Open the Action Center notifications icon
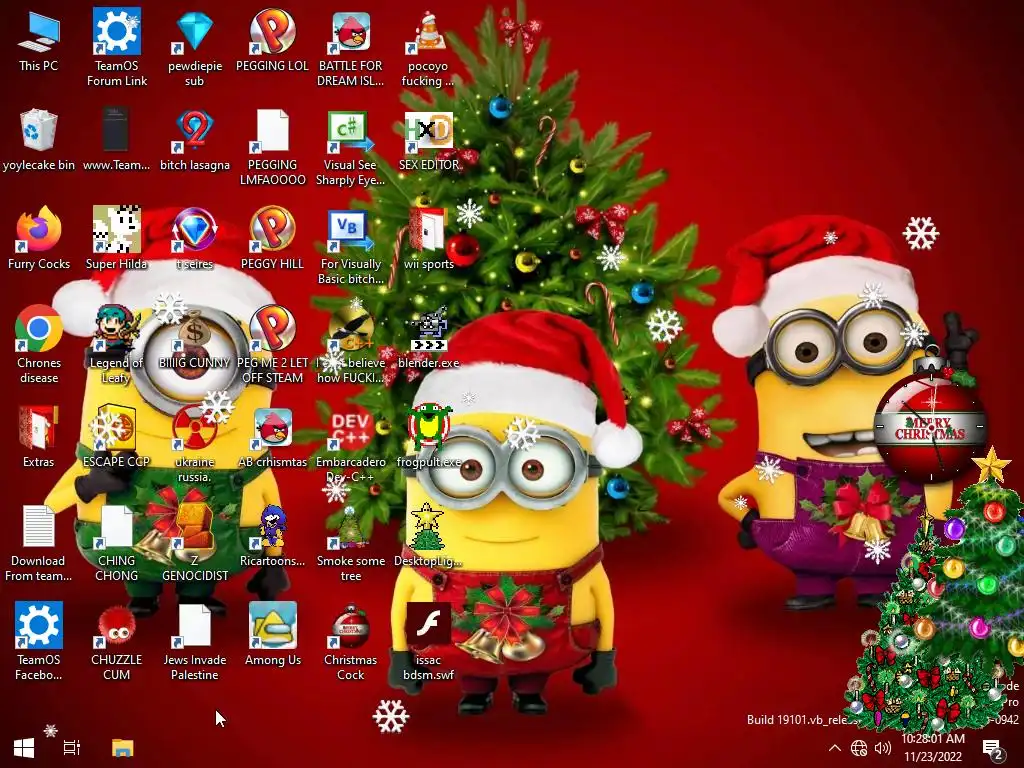 click(993, 749)
